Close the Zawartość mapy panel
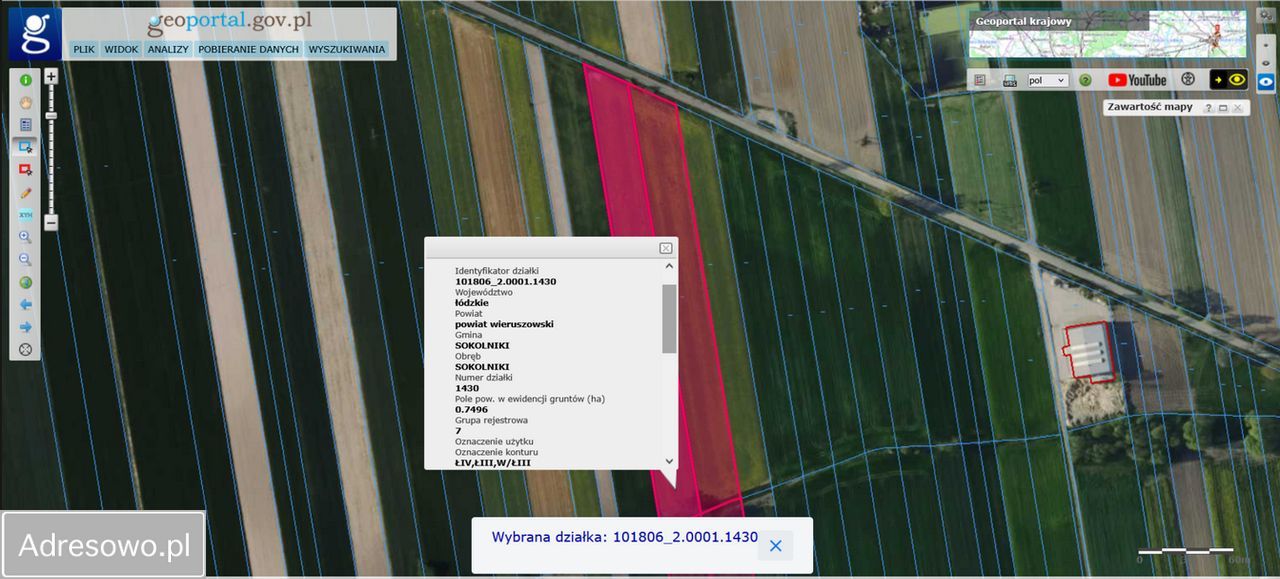Screen dimensions: 1280x579 (x=1237, y=108)
